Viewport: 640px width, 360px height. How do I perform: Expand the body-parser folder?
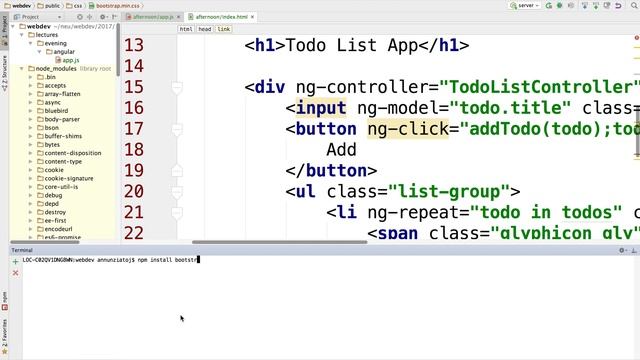31,119
